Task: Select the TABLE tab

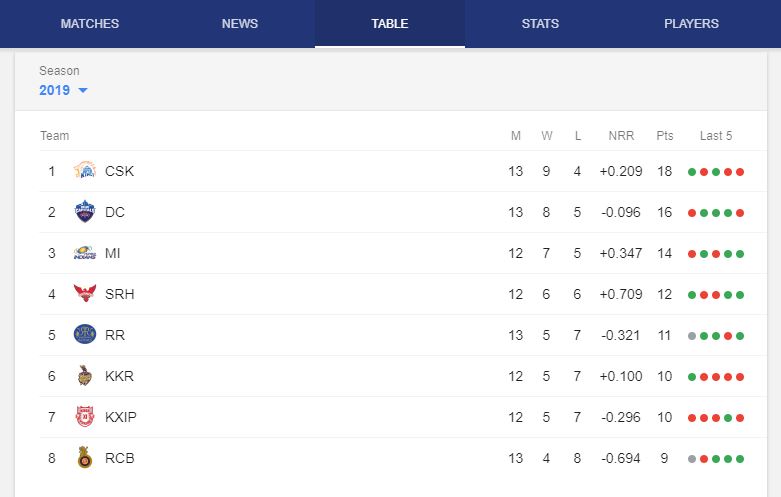Action: click(x=390, y=23)
